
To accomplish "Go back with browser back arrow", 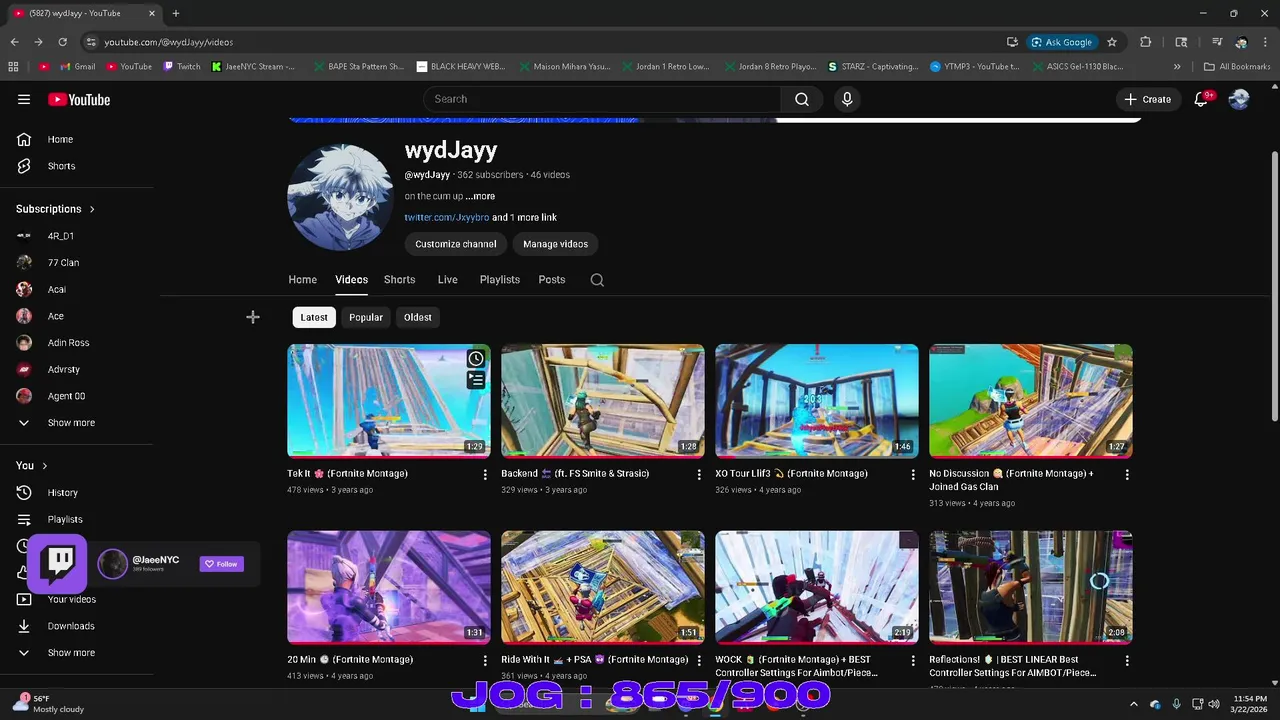I will (14, 42).
